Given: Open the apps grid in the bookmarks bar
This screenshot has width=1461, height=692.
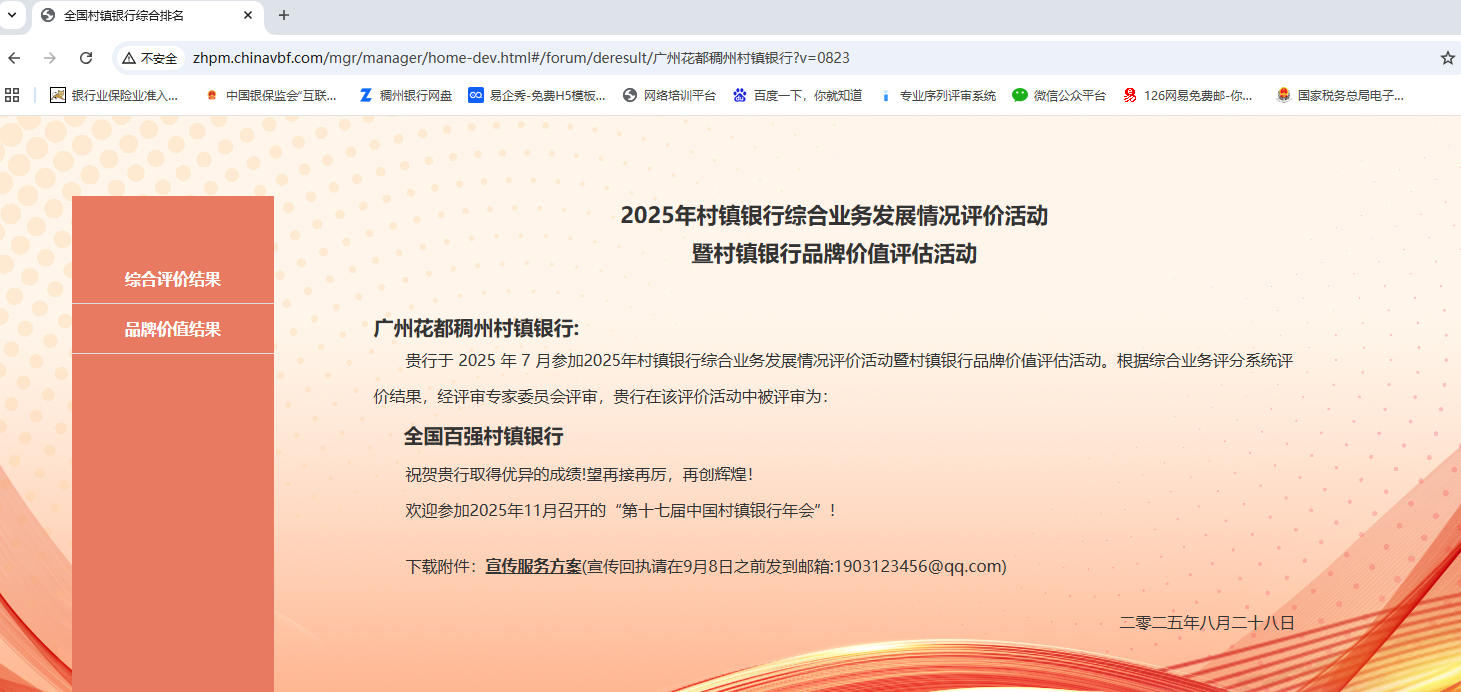Looking at the screenshot, I should 12,95.
